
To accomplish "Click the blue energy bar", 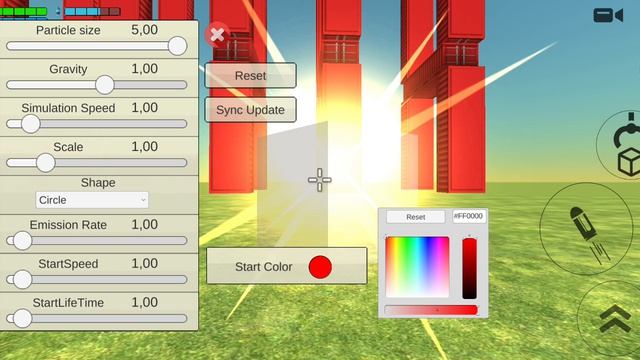I will (x=92, y=11).
